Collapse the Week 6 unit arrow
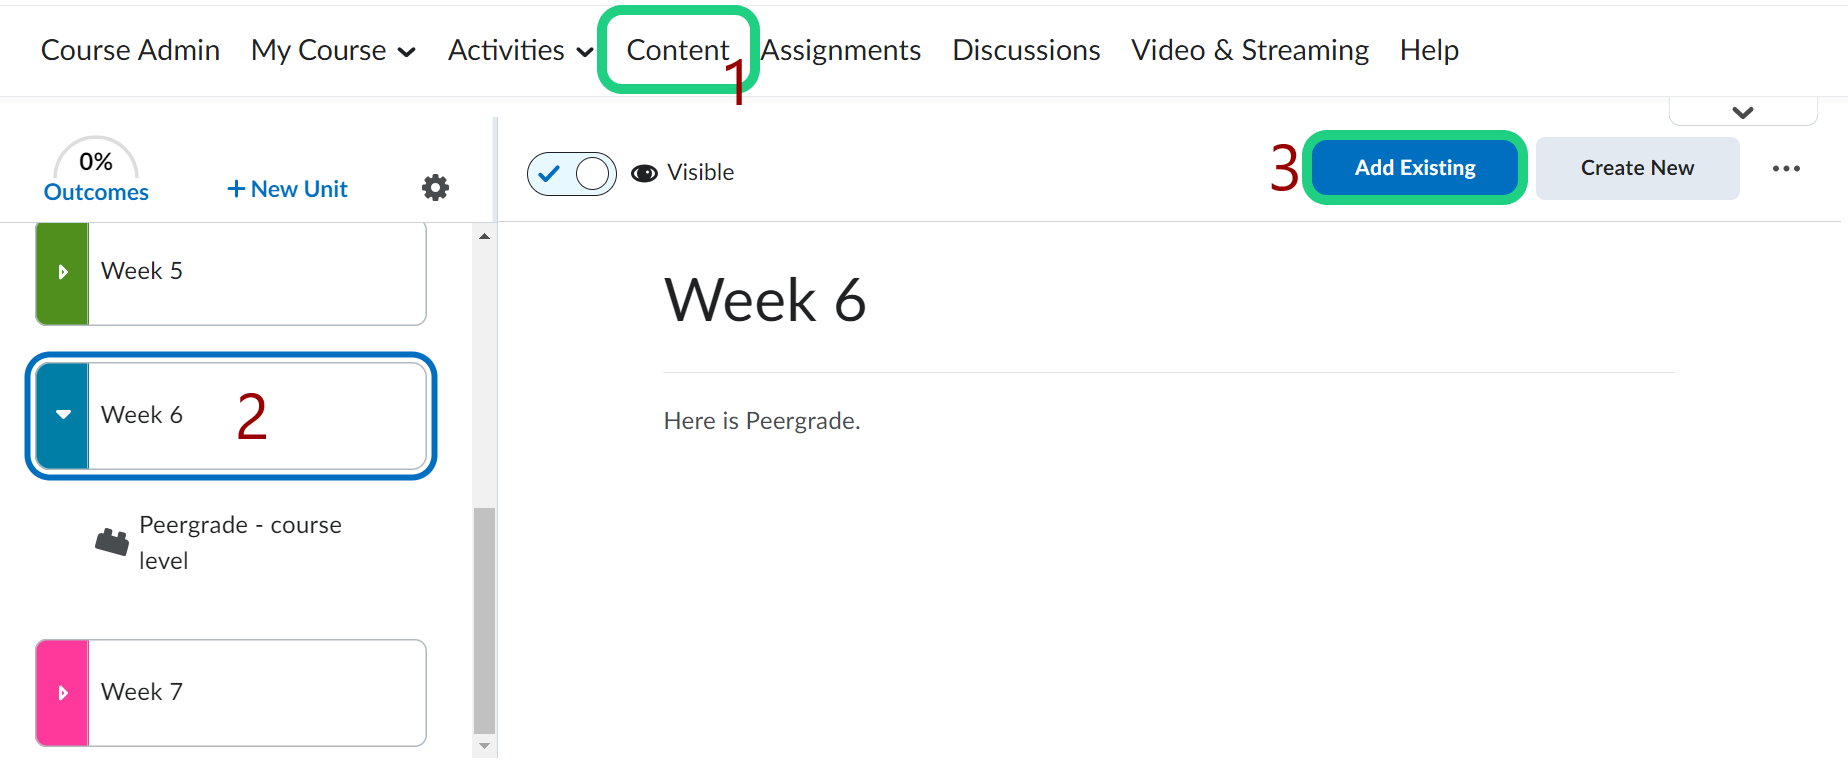Screen dimensions: 1848x774 [x=63, y=415]
